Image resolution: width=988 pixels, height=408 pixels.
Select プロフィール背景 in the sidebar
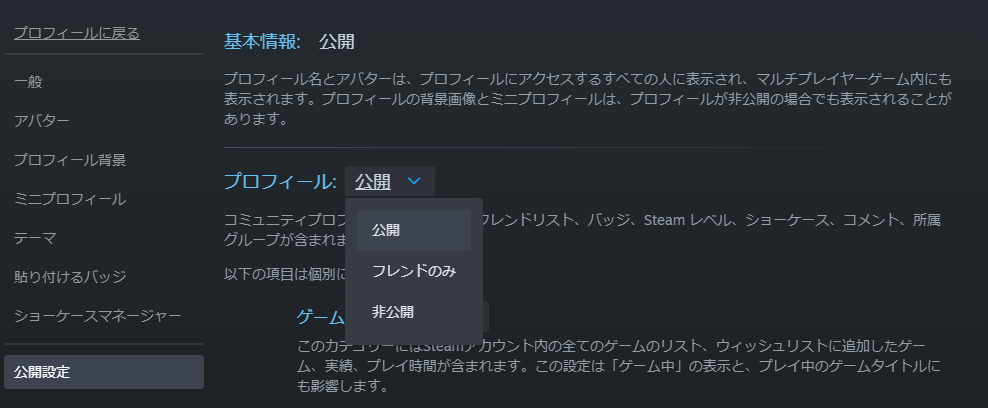coord(70,160)
